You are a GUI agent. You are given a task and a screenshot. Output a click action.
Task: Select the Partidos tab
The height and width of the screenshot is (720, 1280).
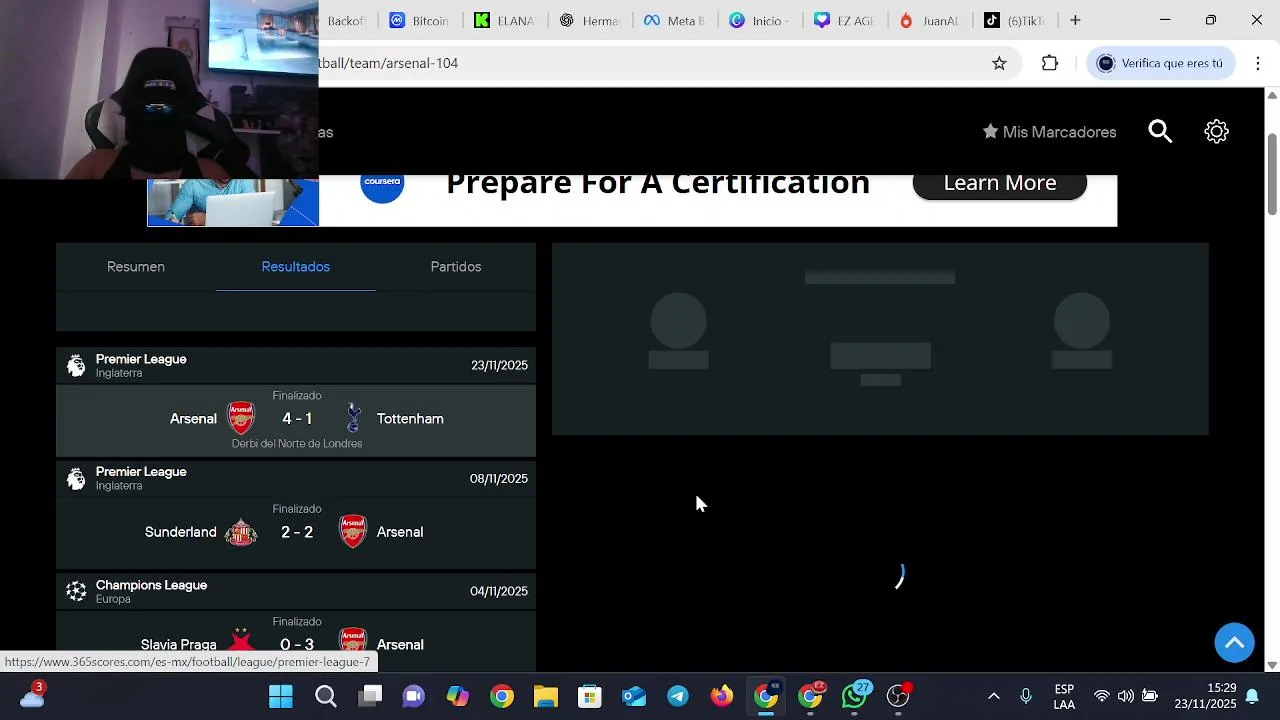tap(456, 267)
